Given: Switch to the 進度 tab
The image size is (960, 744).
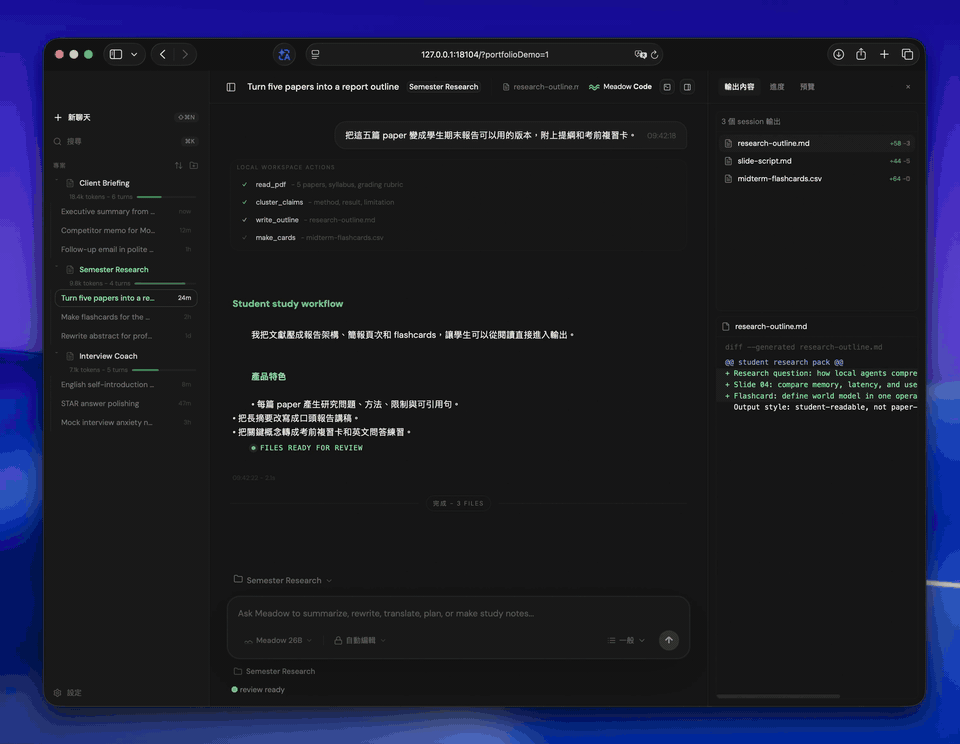Looking at the screenshot, I should 777,87.
